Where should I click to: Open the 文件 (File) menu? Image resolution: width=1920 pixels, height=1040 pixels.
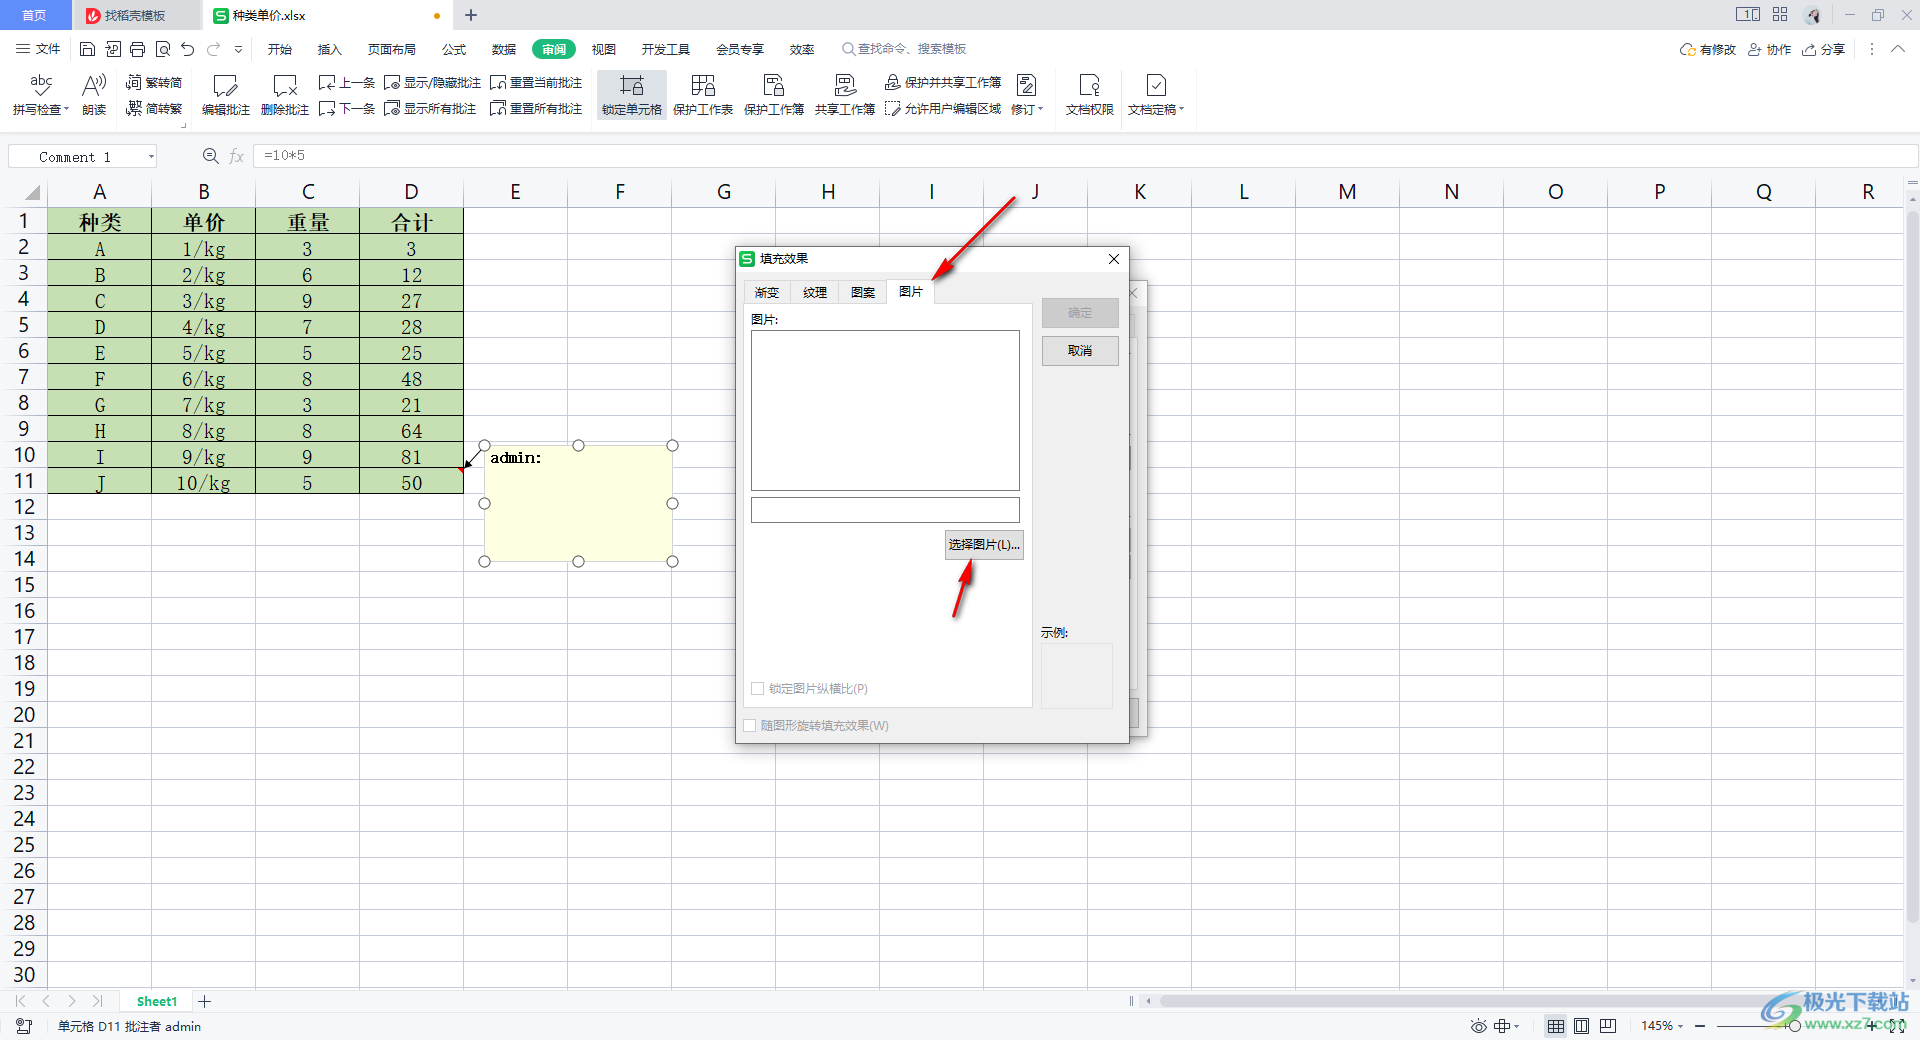38,49
